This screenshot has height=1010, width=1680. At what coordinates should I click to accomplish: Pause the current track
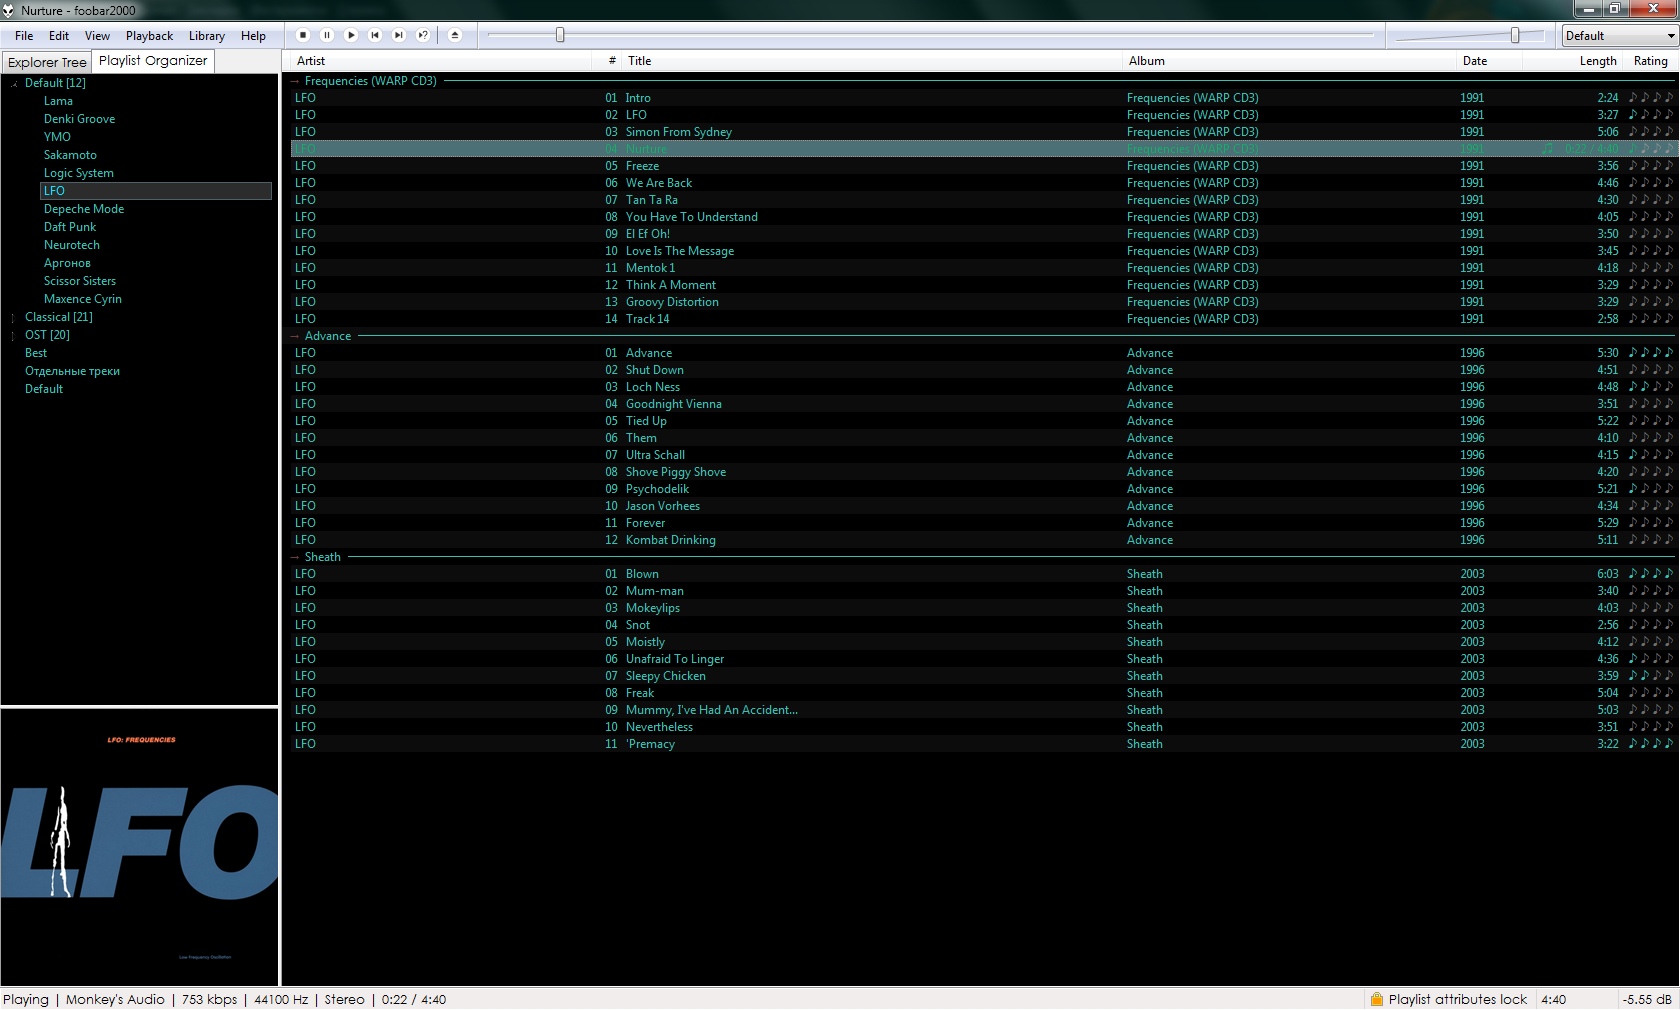click(x=327, y=35)
